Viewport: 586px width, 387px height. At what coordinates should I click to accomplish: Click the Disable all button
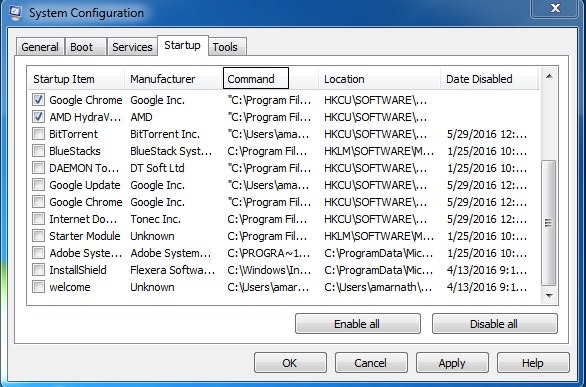click(494, 323)
